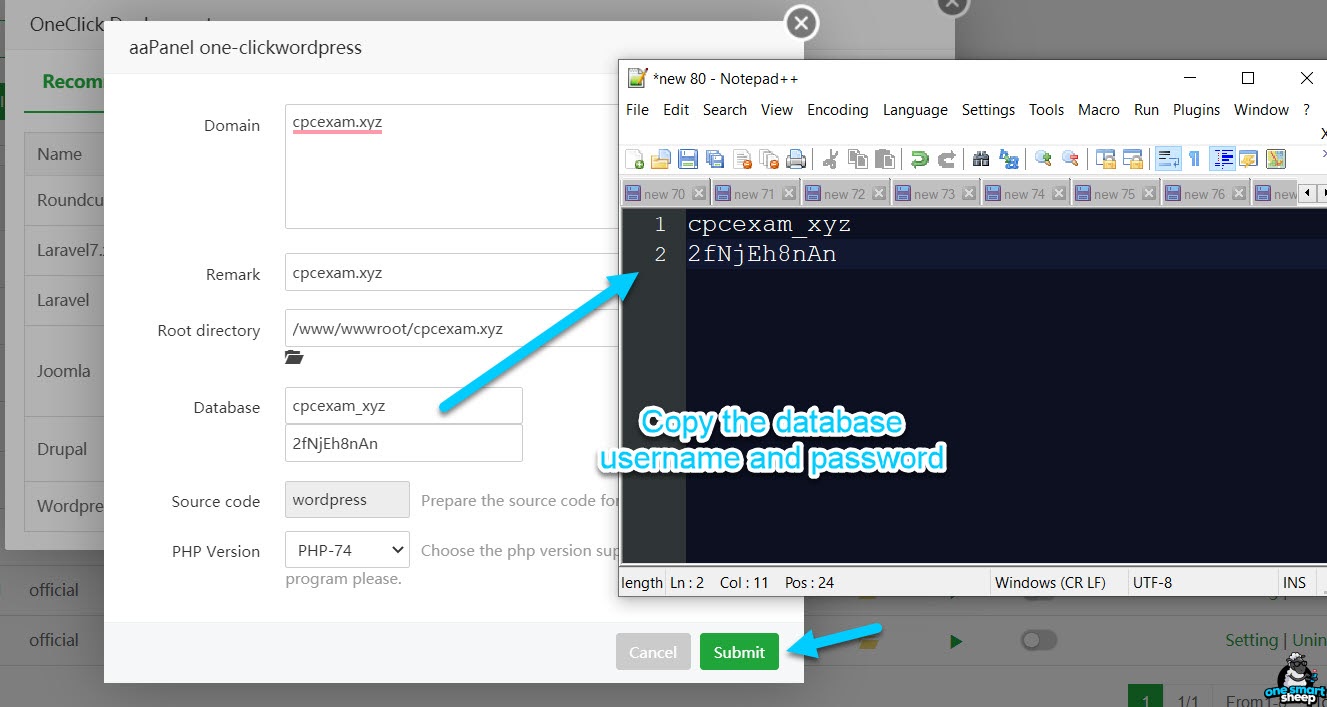This screenshot has width=1327, height=707.
Task: Open Document Map from Notepad++ toolbar
Action: [1276, 159]
